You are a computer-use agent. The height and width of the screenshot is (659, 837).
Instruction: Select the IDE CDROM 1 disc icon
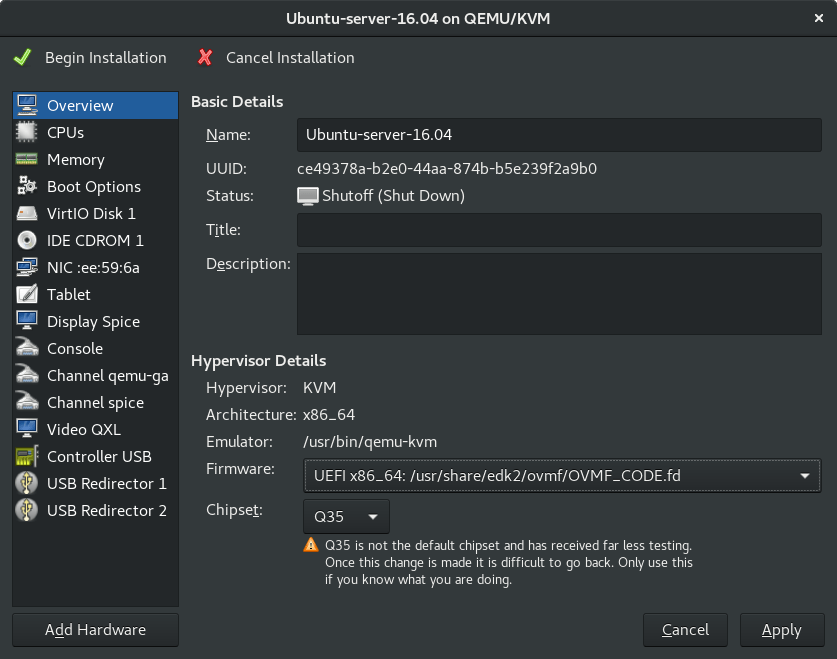coord(28,240)
